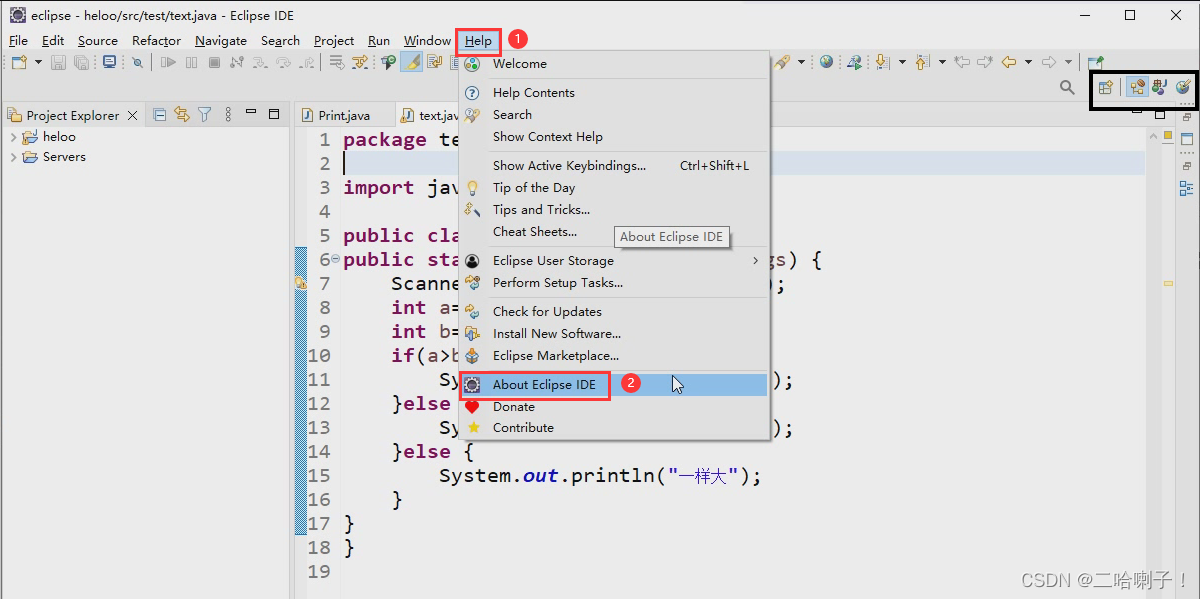Open the New wizard dropdown arrow
This screenshot has width=1200, height=599.
click(38, 62)
